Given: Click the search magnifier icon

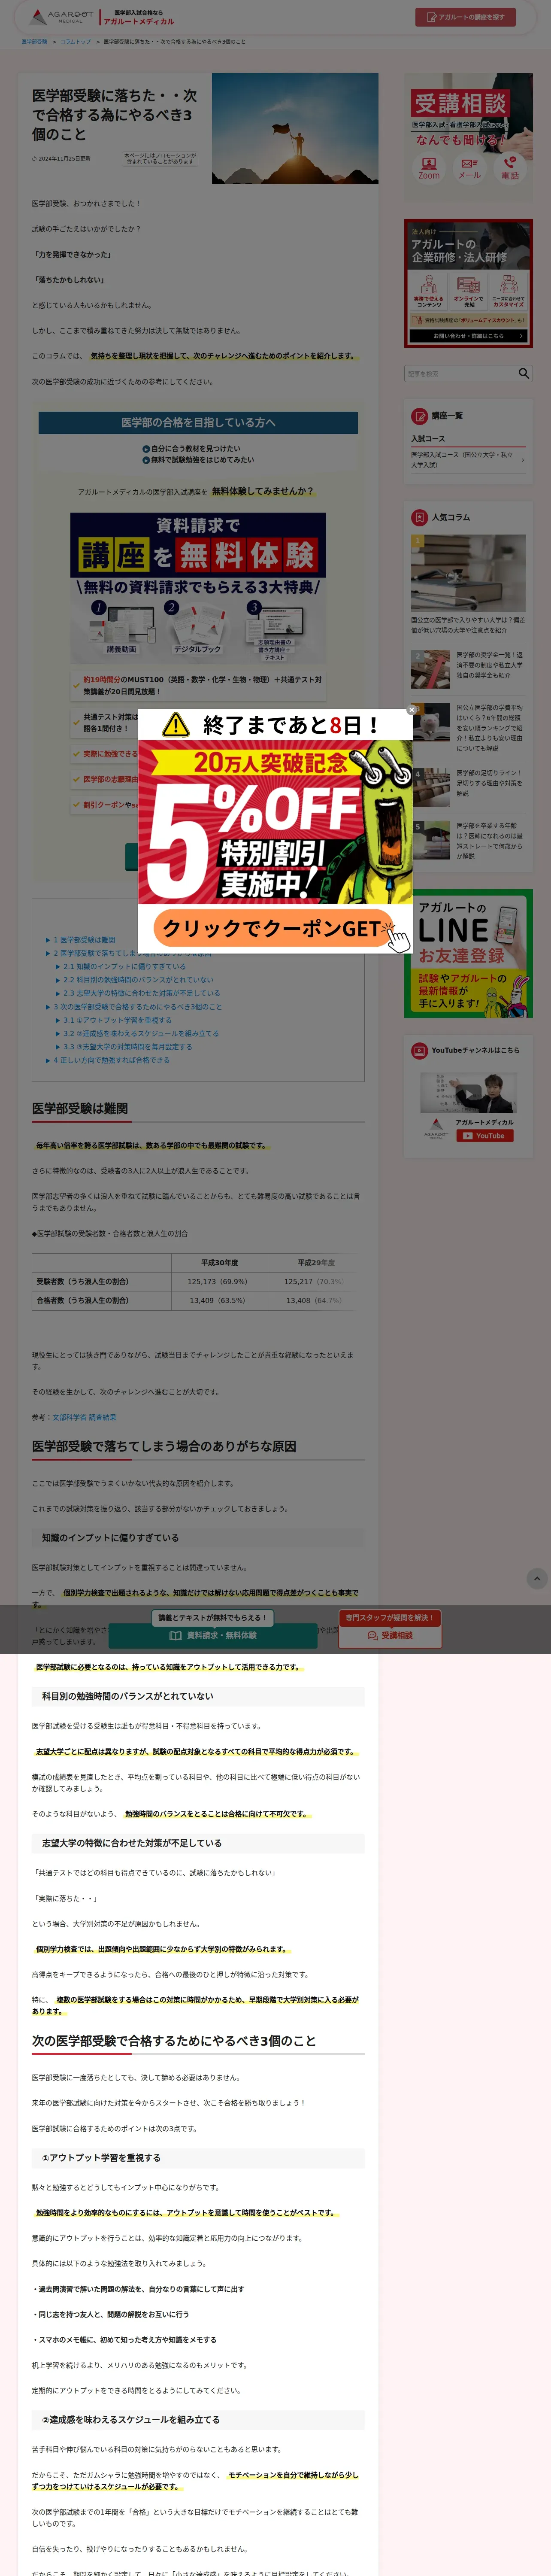Looking at the screenshot, I should coord(524,374).
